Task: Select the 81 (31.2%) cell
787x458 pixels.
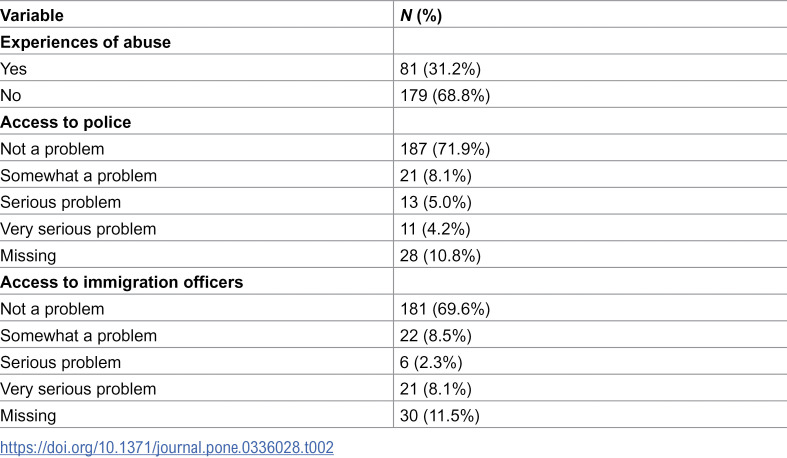Action: click(x=440, y=69)
